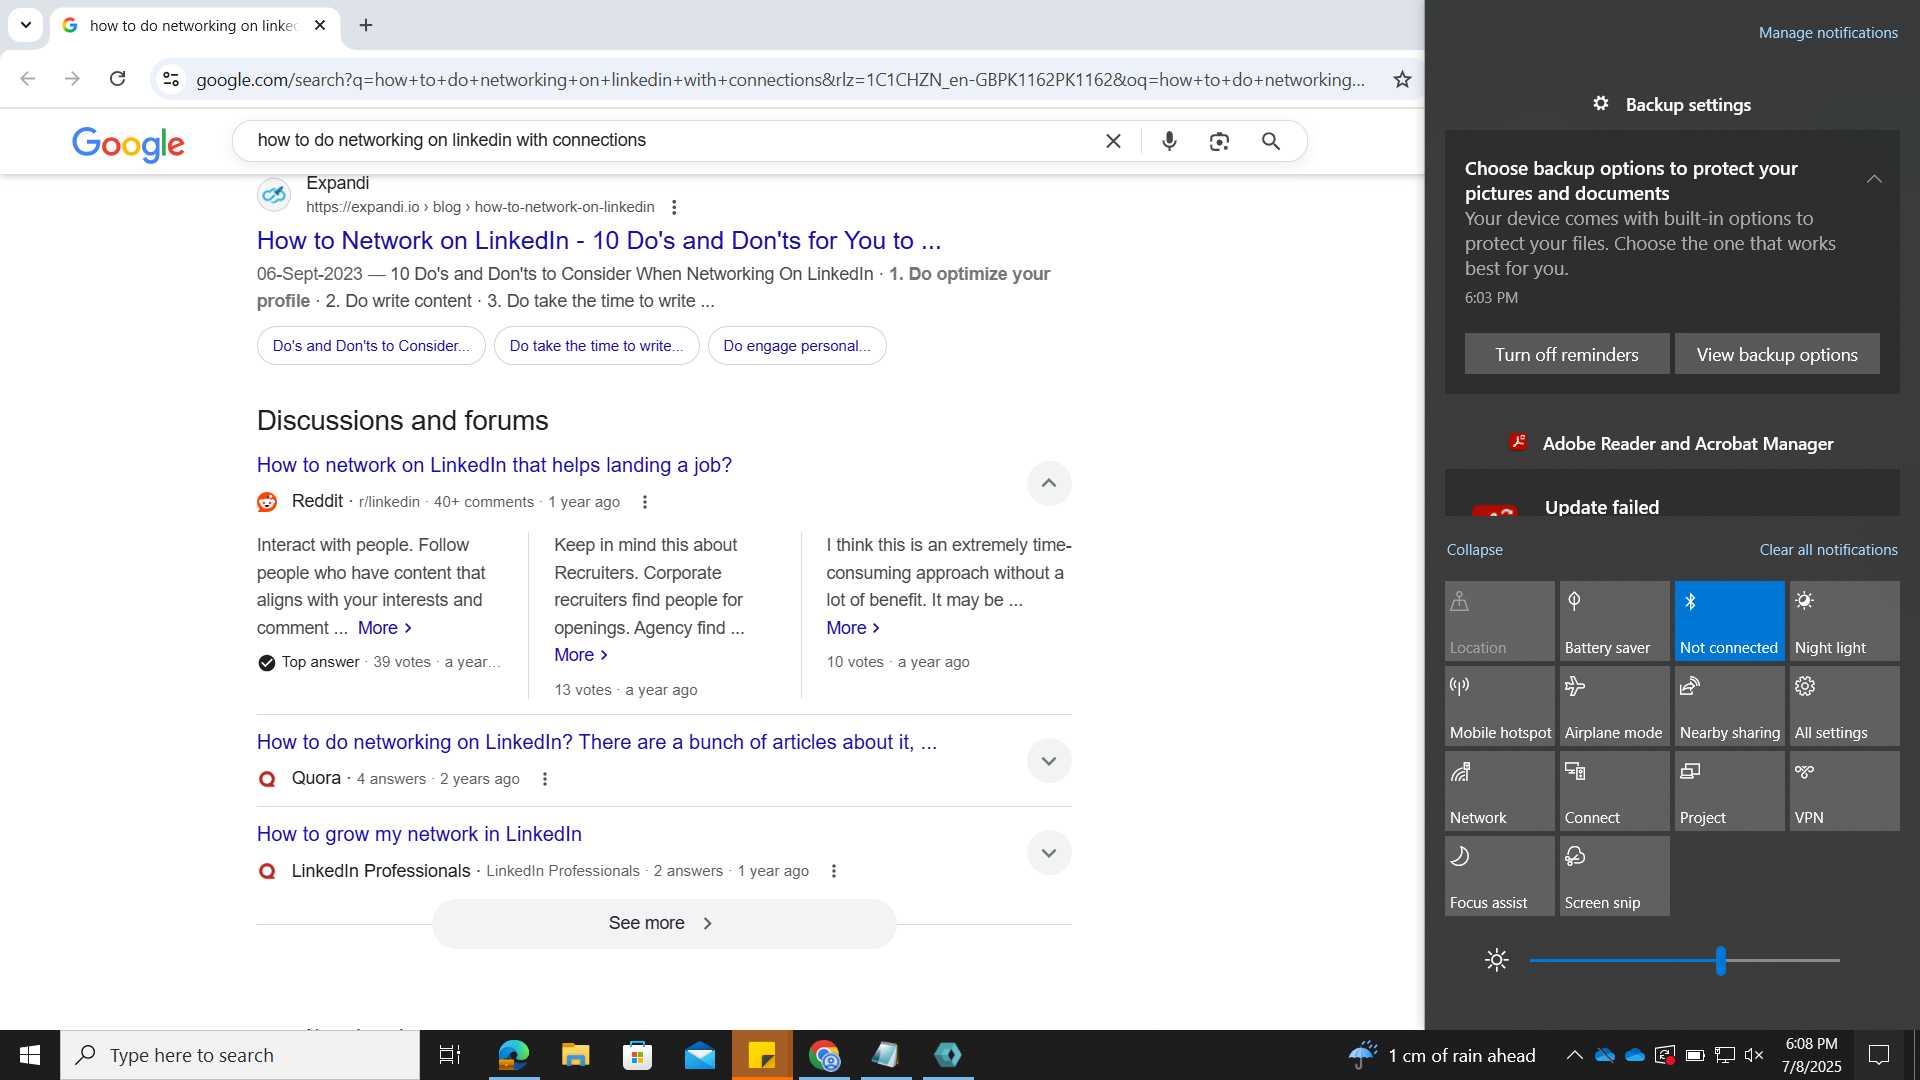This screenshot has height=1080, width=1920.
Task: Toggle Nearby sharing quick action
Action: tap(1729, 706)
